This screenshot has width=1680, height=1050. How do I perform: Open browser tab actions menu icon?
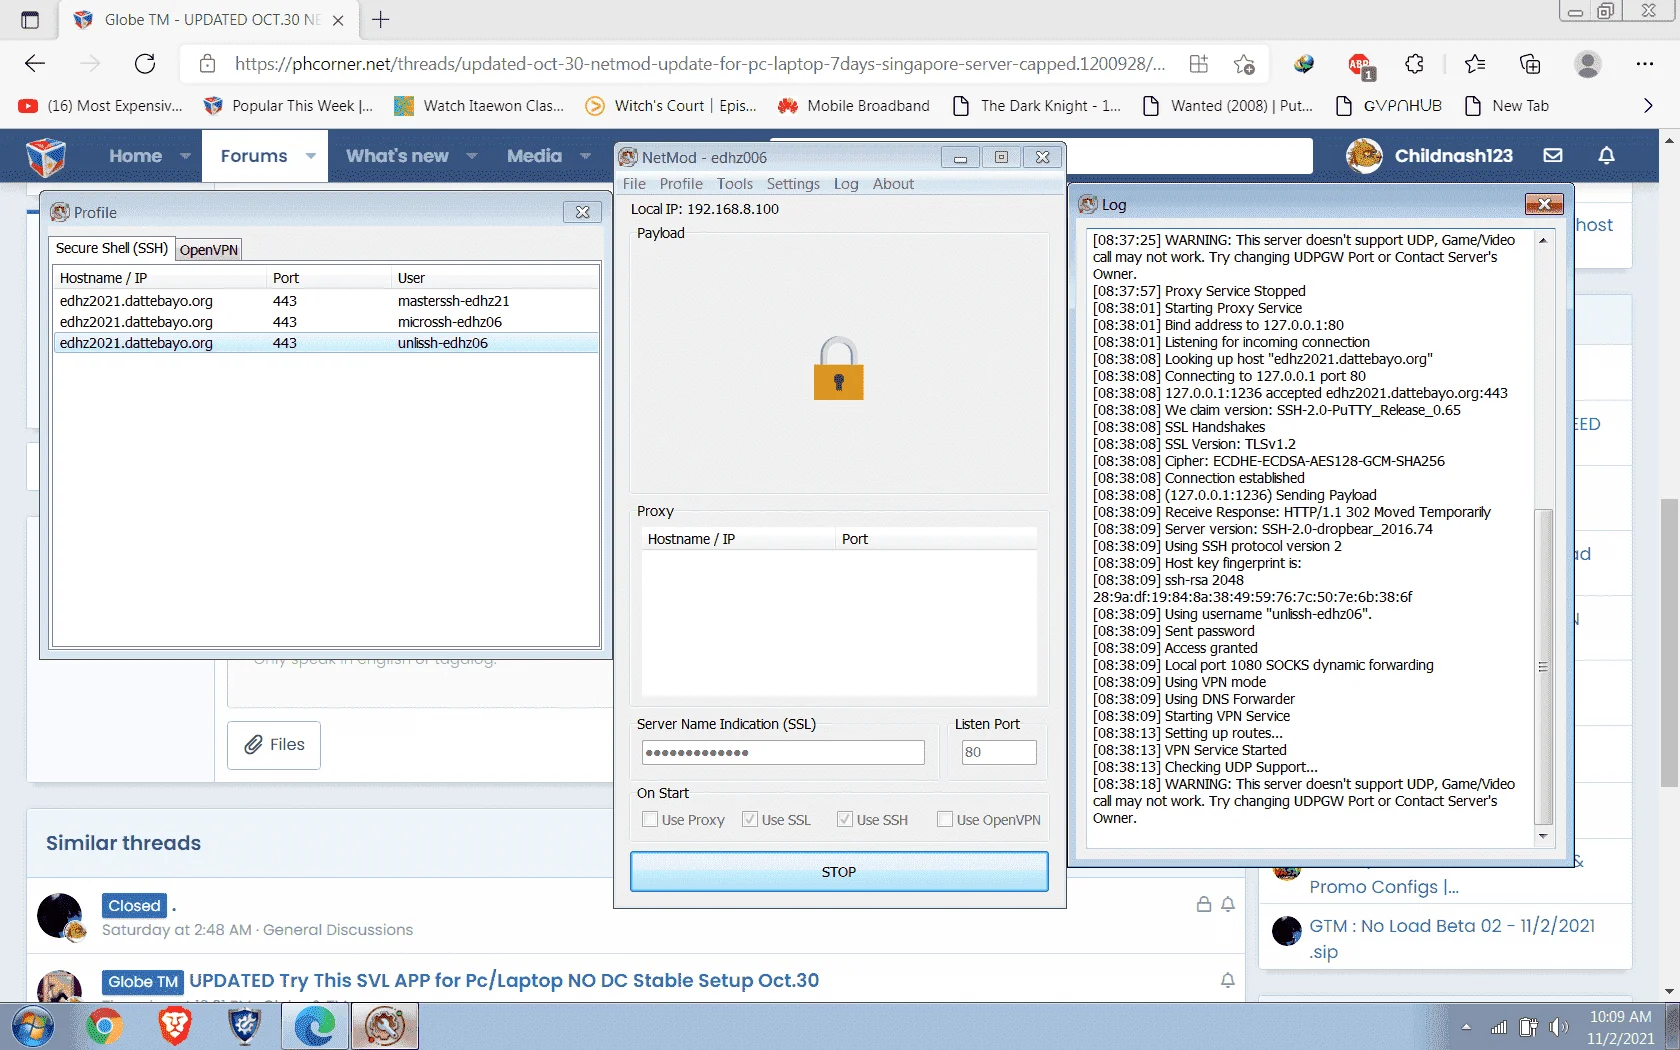(30, 19)
